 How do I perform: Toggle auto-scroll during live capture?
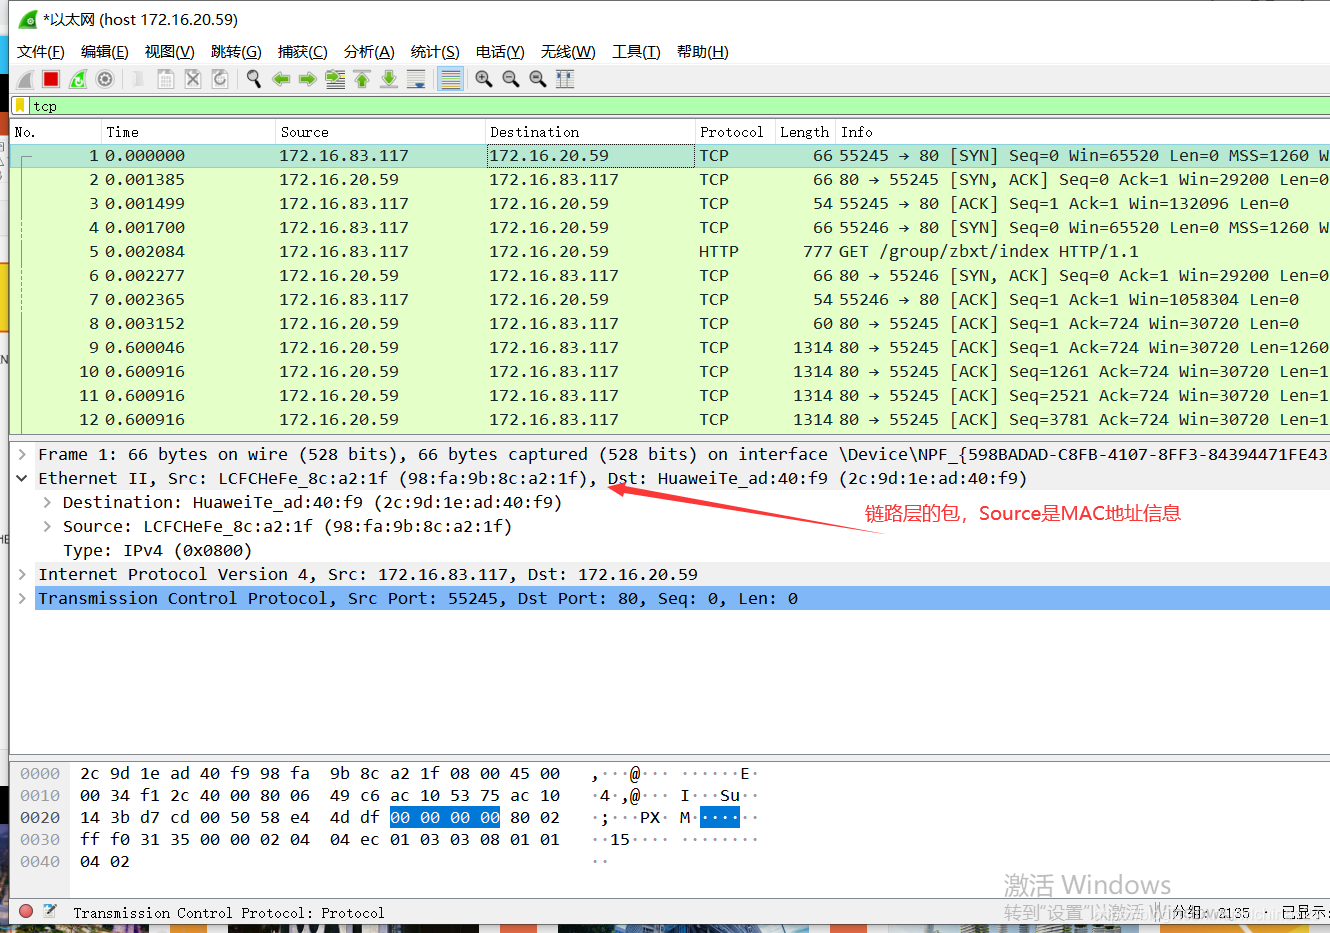point(416,79)
